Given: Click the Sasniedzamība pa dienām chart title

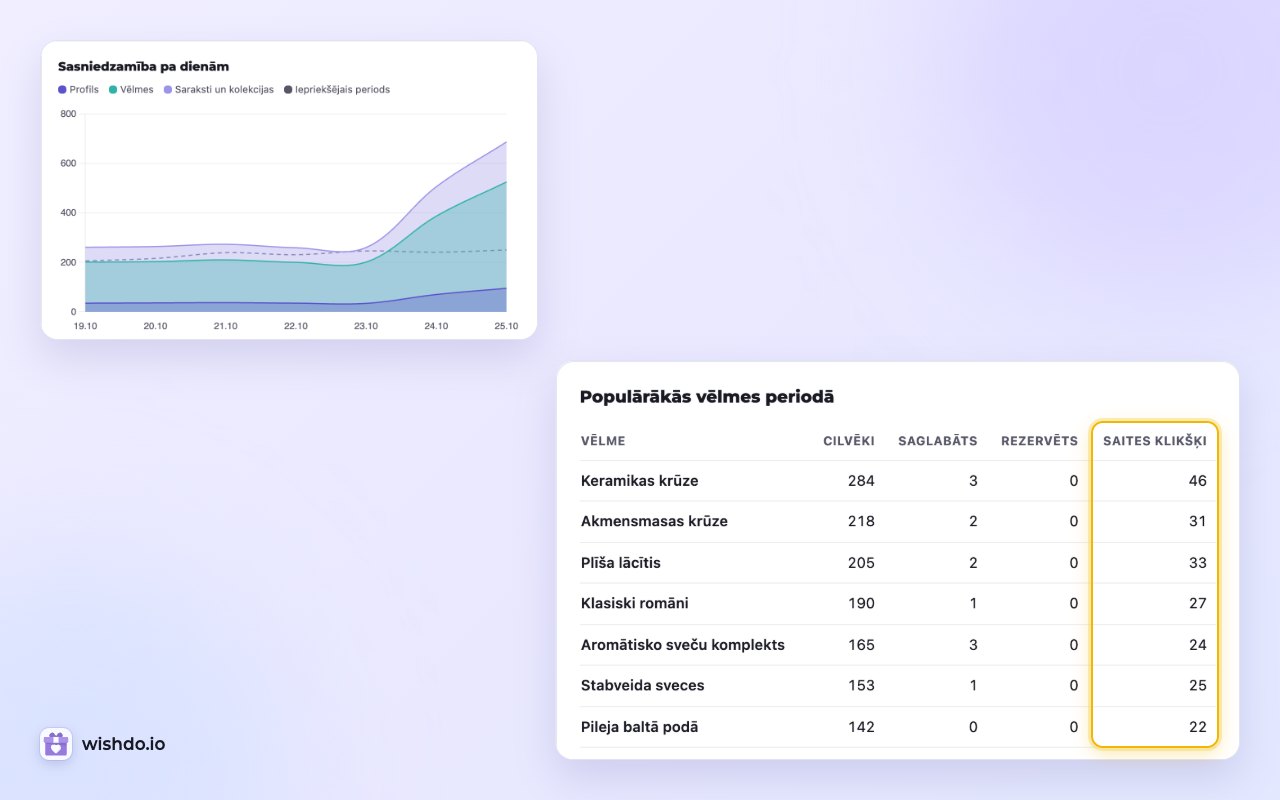Looking at the screenshot, I should [144, 66].
